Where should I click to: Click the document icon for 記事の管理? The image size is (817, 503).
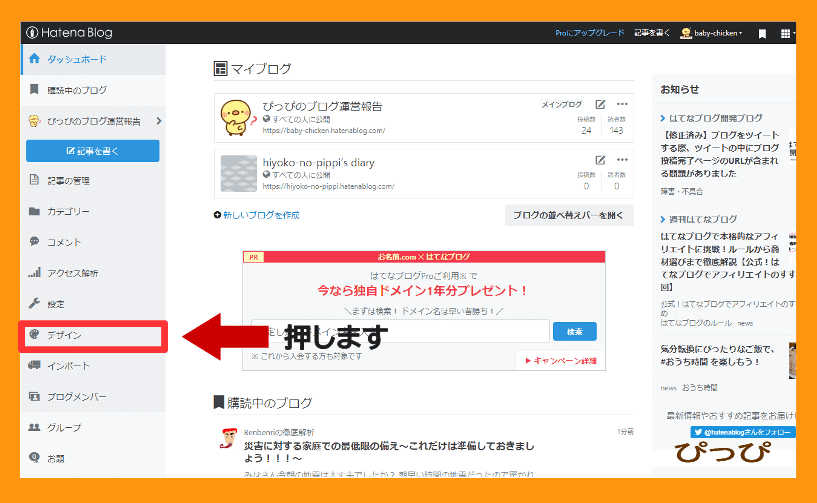click(x=34, y=180)
